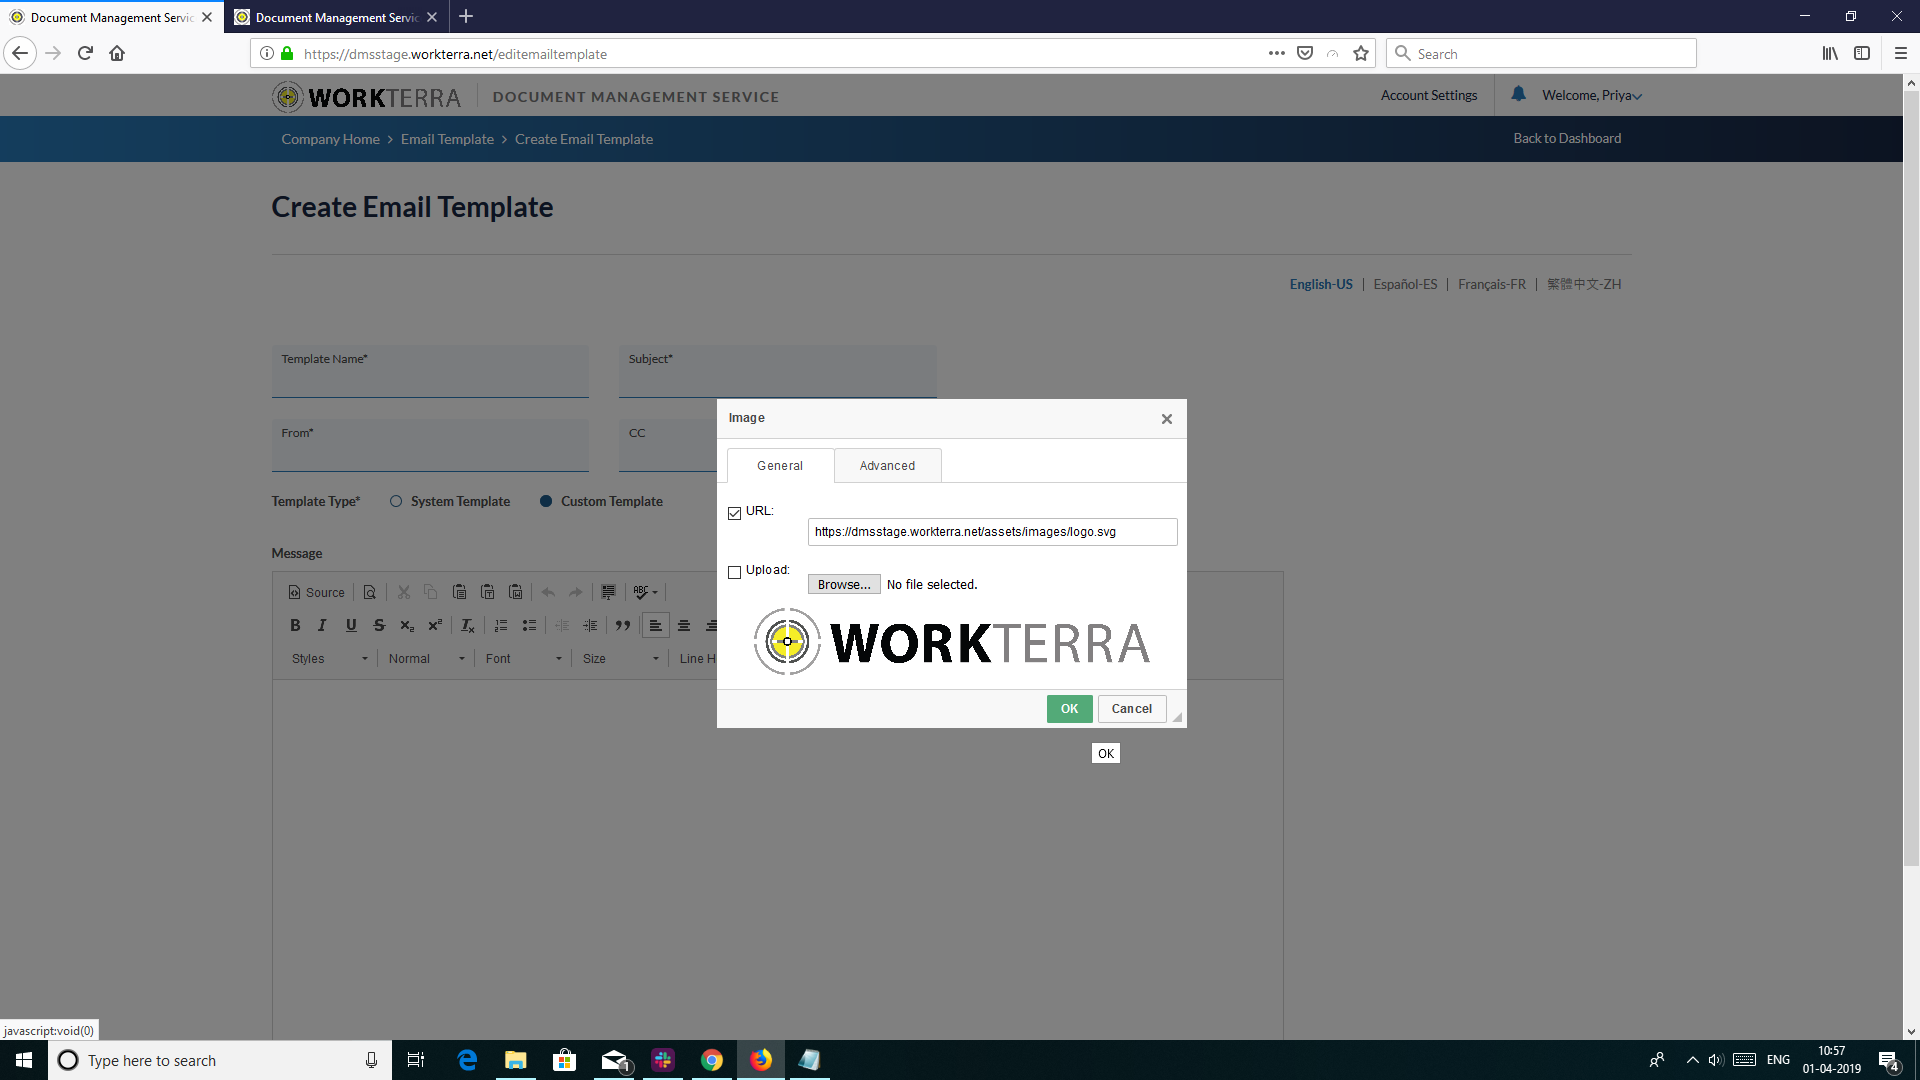This screenshot has width=1920, height=1080.
Task: Click the Select All icon
Action: click(x=608, y=592)
